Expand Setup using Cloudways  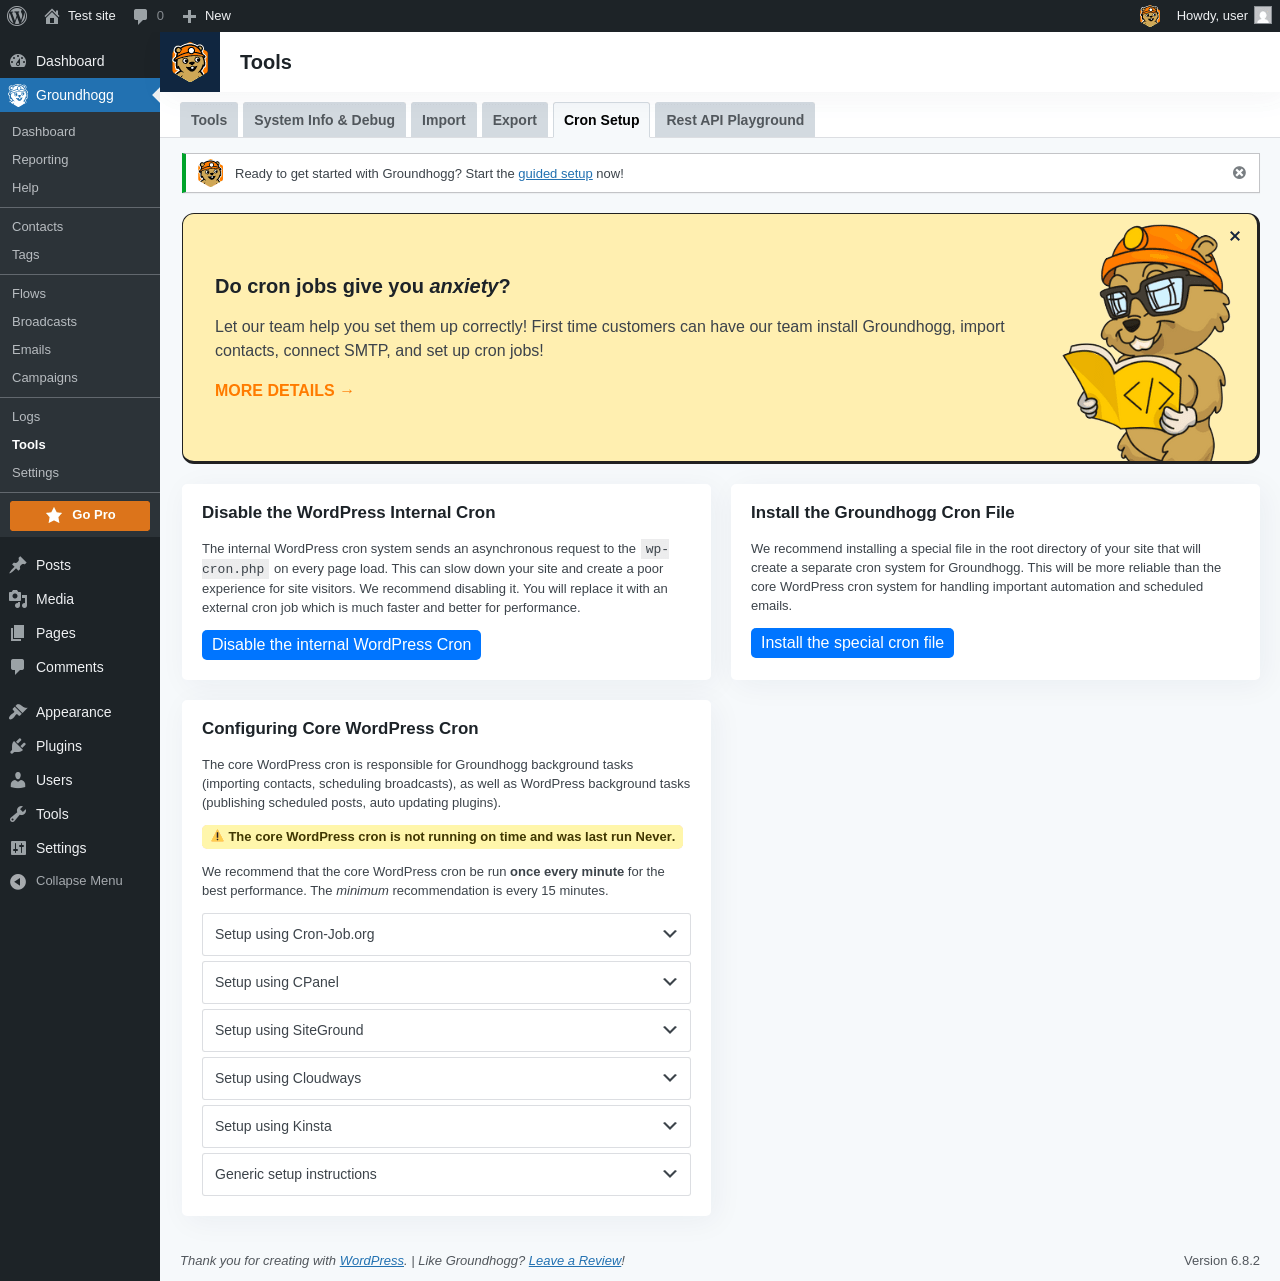click(x=446, y=1078)
